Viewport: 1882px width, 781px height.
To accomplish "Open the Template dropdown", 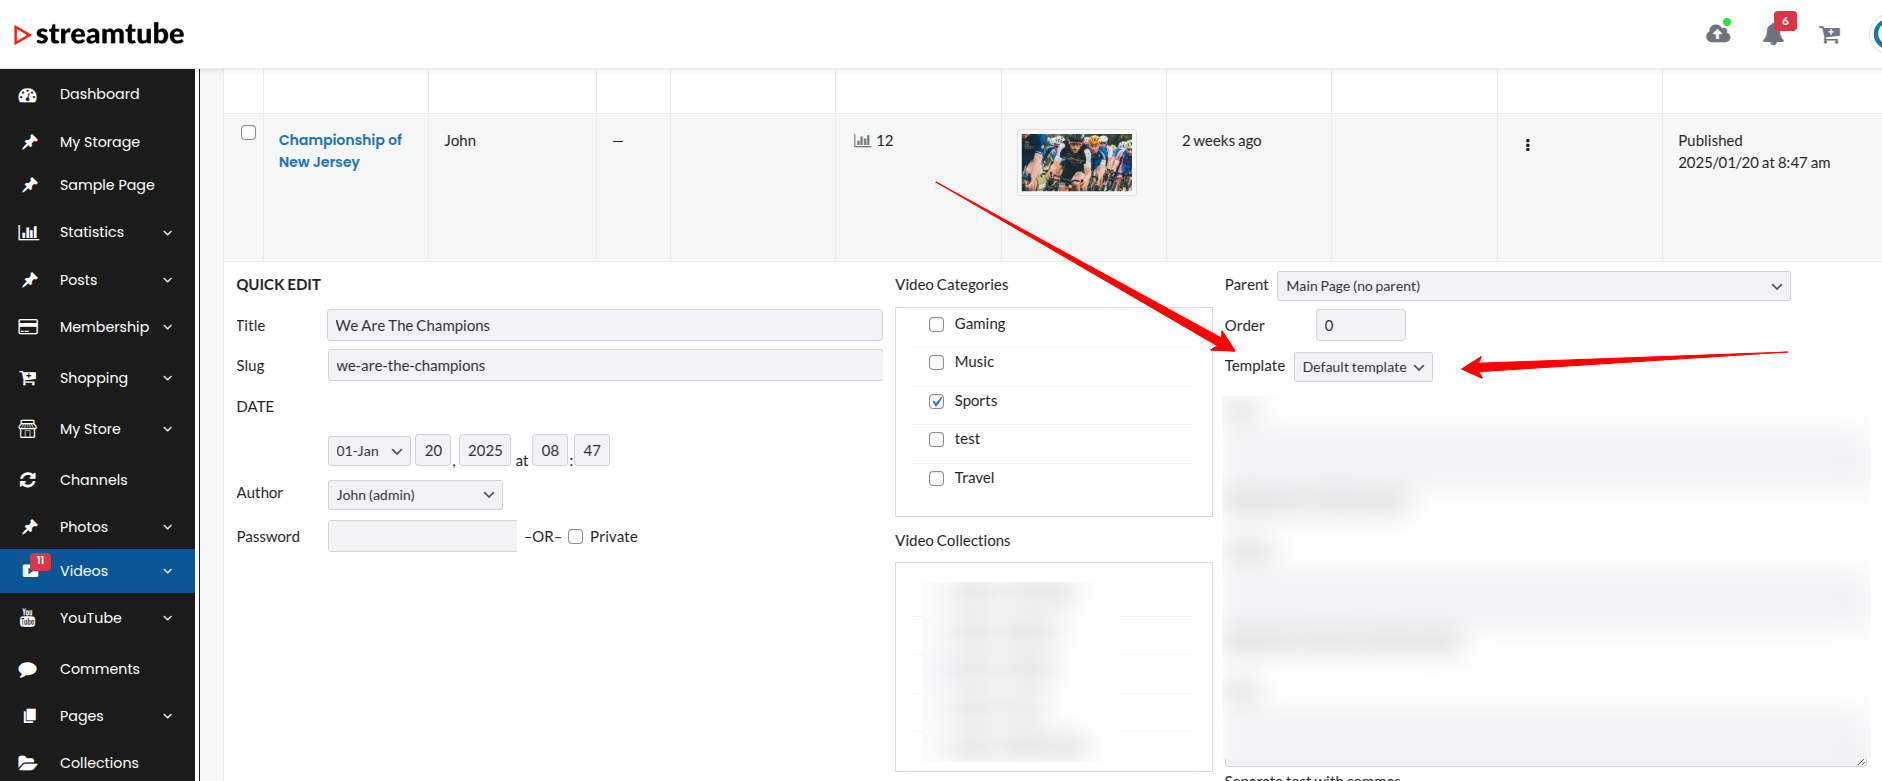I will click(1362, 367).
